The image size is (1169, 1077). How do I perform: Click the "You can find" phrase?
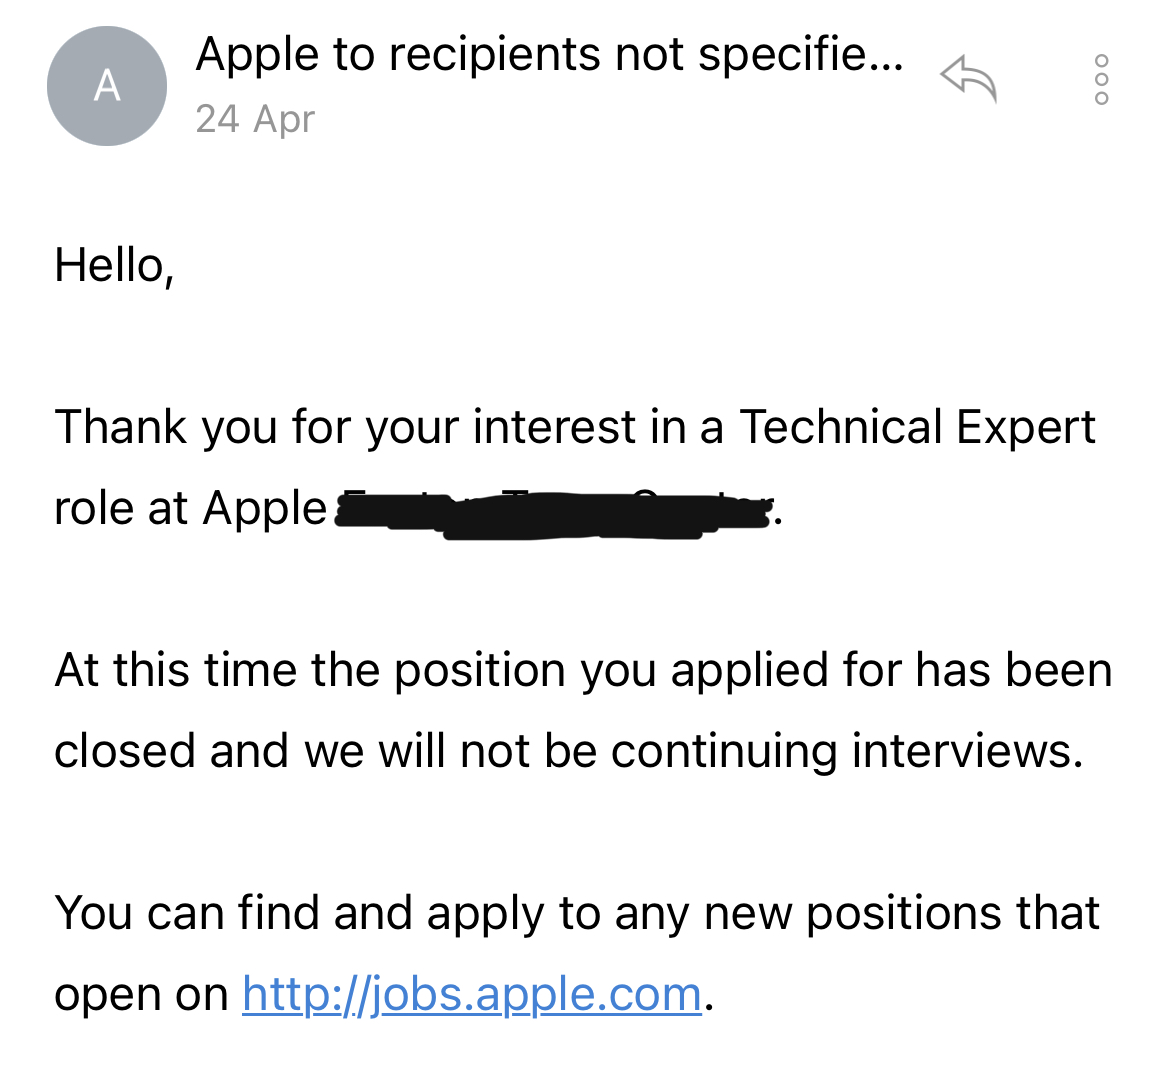tap(187, 913)
